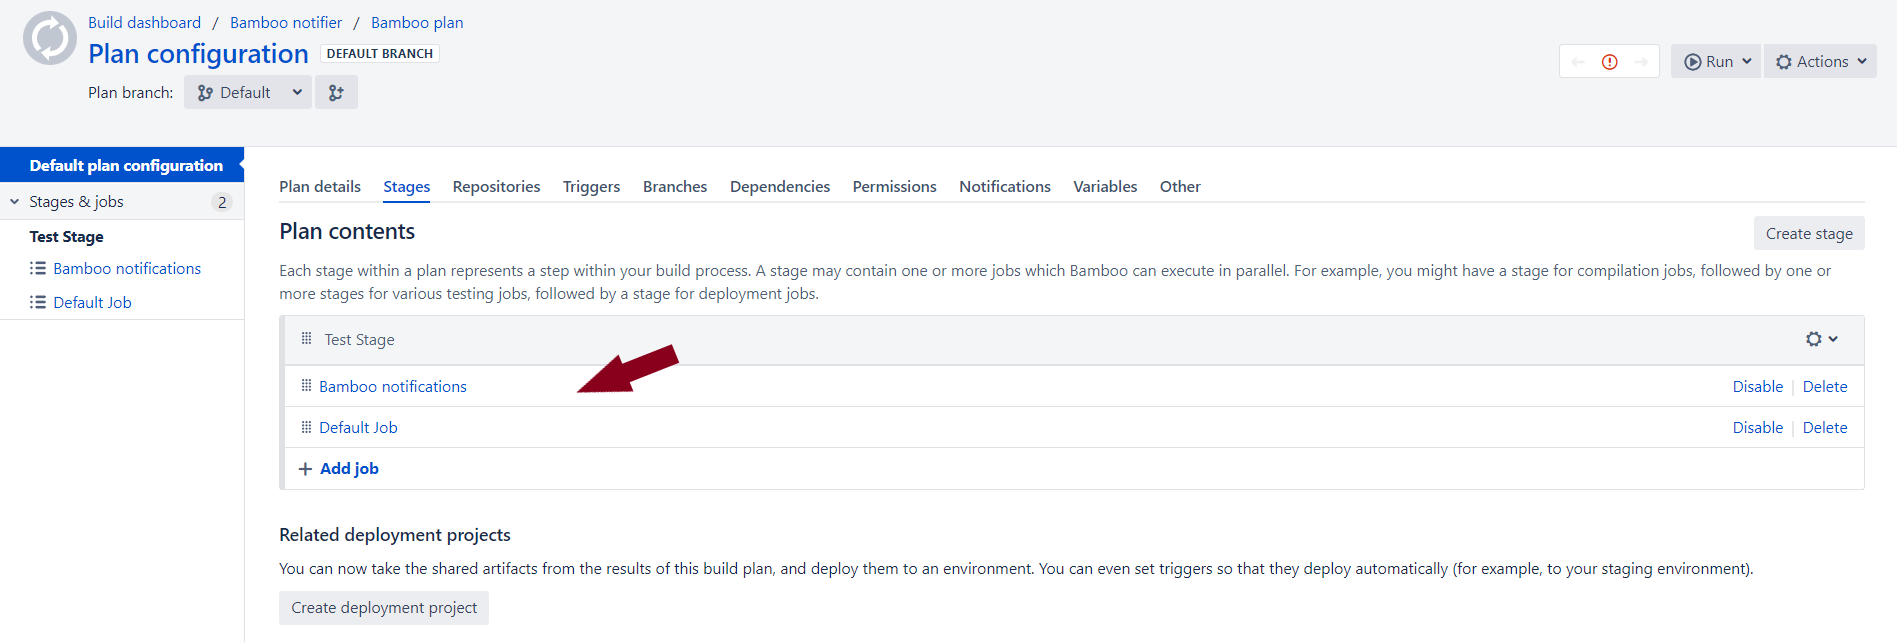This screenshot has height=642, width=1897.
Task: Disable the Default Job
Action: 1757,428
